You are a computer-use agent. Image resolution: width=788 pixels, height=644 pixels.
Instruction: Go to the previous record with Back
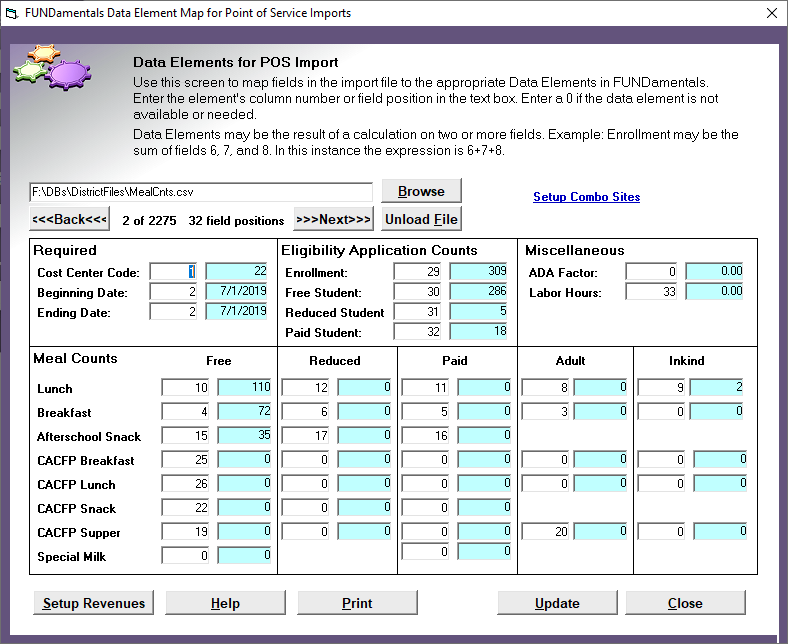69,219
